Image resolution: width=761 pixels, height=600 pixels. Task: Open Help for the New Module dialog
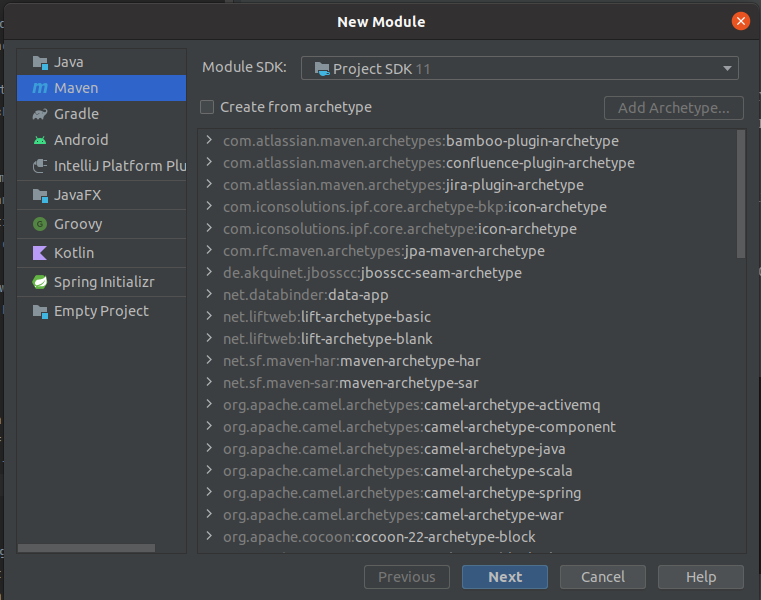click(700, 577)
